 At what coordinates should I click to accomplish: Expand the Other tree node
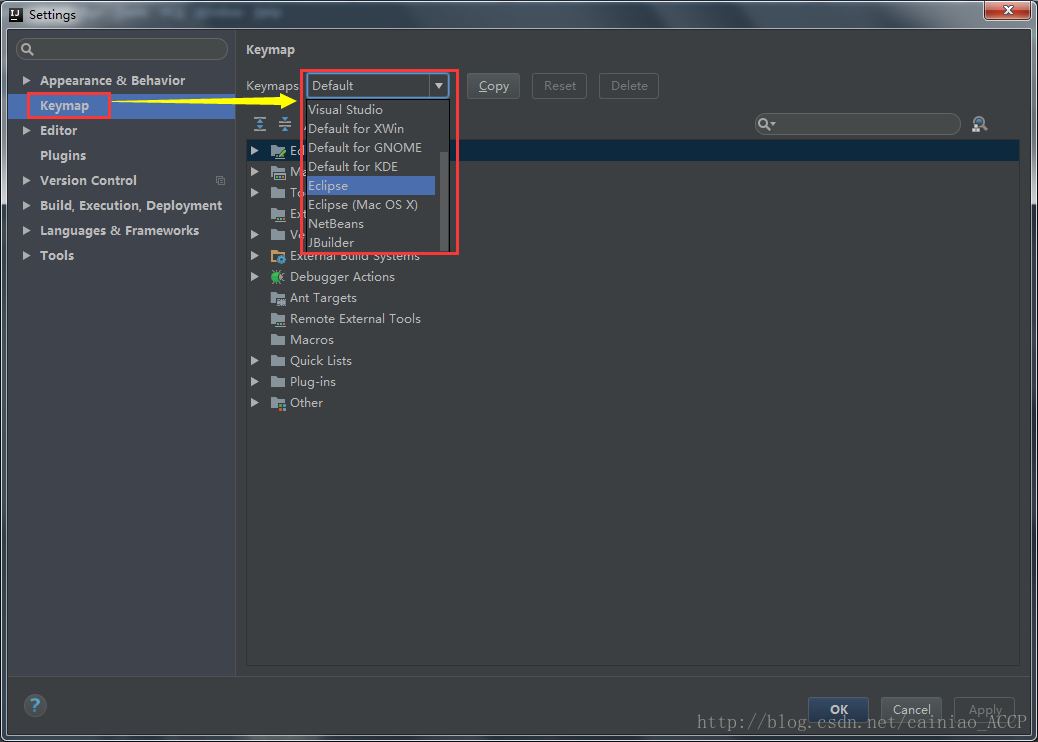[255, 402]
